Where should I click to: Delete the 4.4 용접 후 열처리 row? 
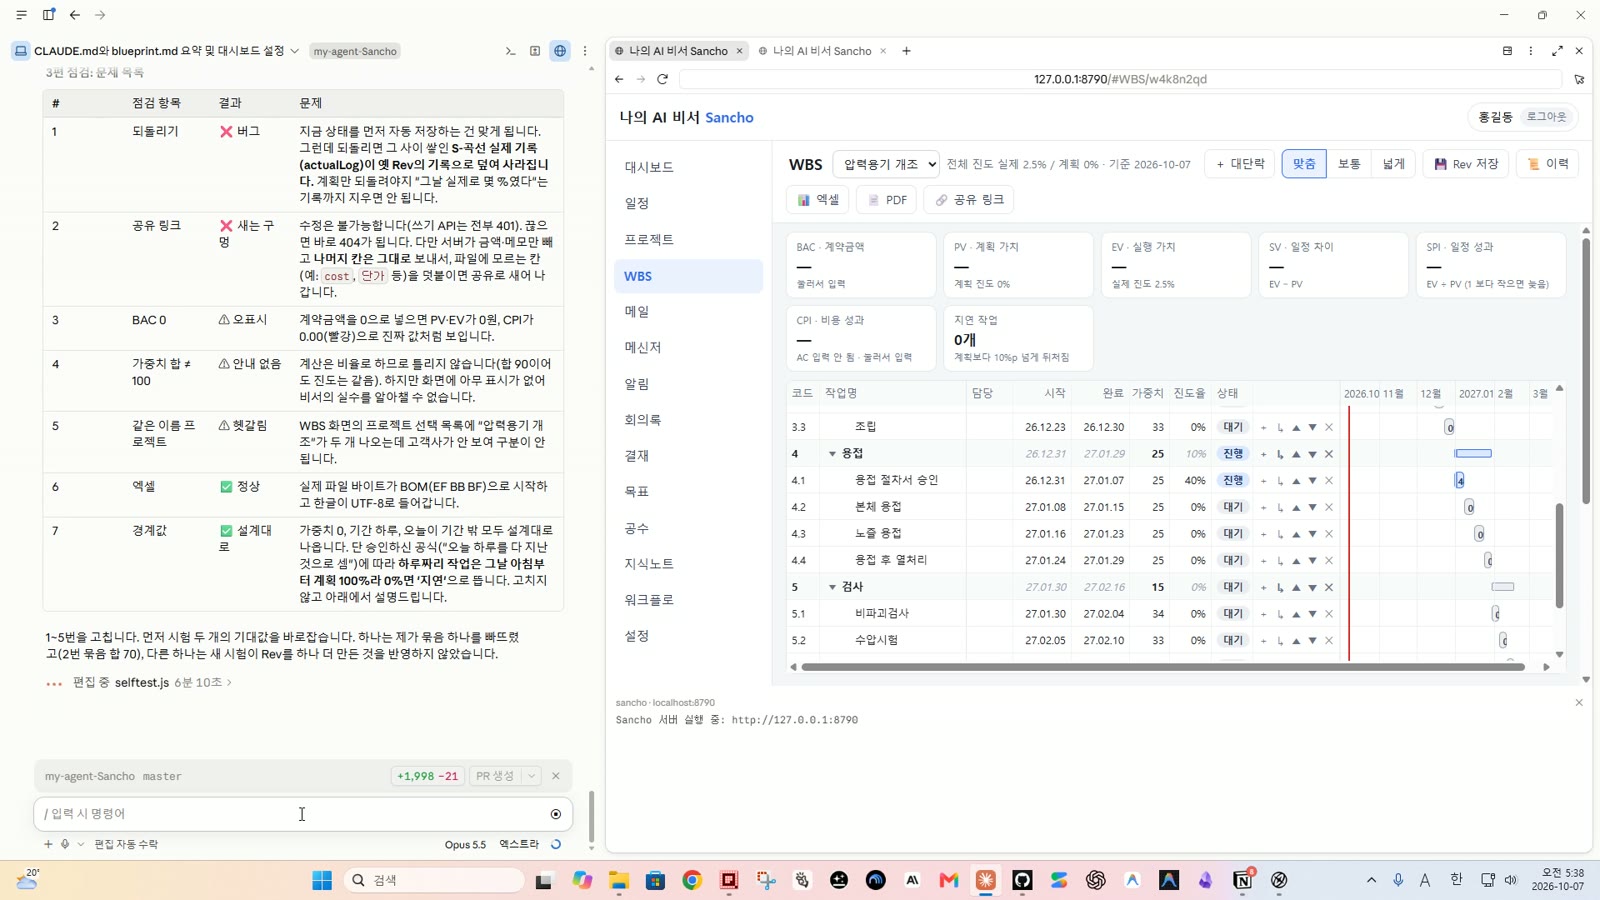[x=1329, y=561]
